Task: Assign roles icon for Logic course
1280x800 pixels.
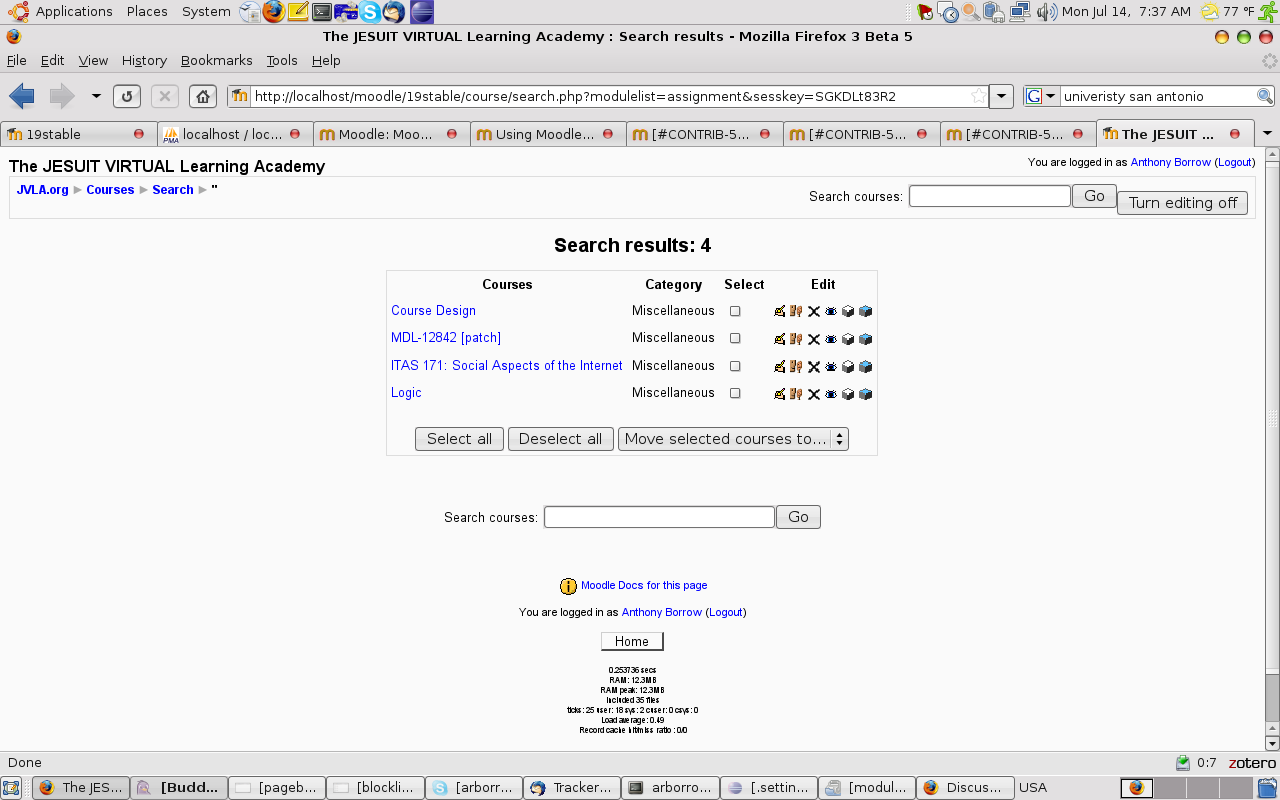Action: [796, 394]
